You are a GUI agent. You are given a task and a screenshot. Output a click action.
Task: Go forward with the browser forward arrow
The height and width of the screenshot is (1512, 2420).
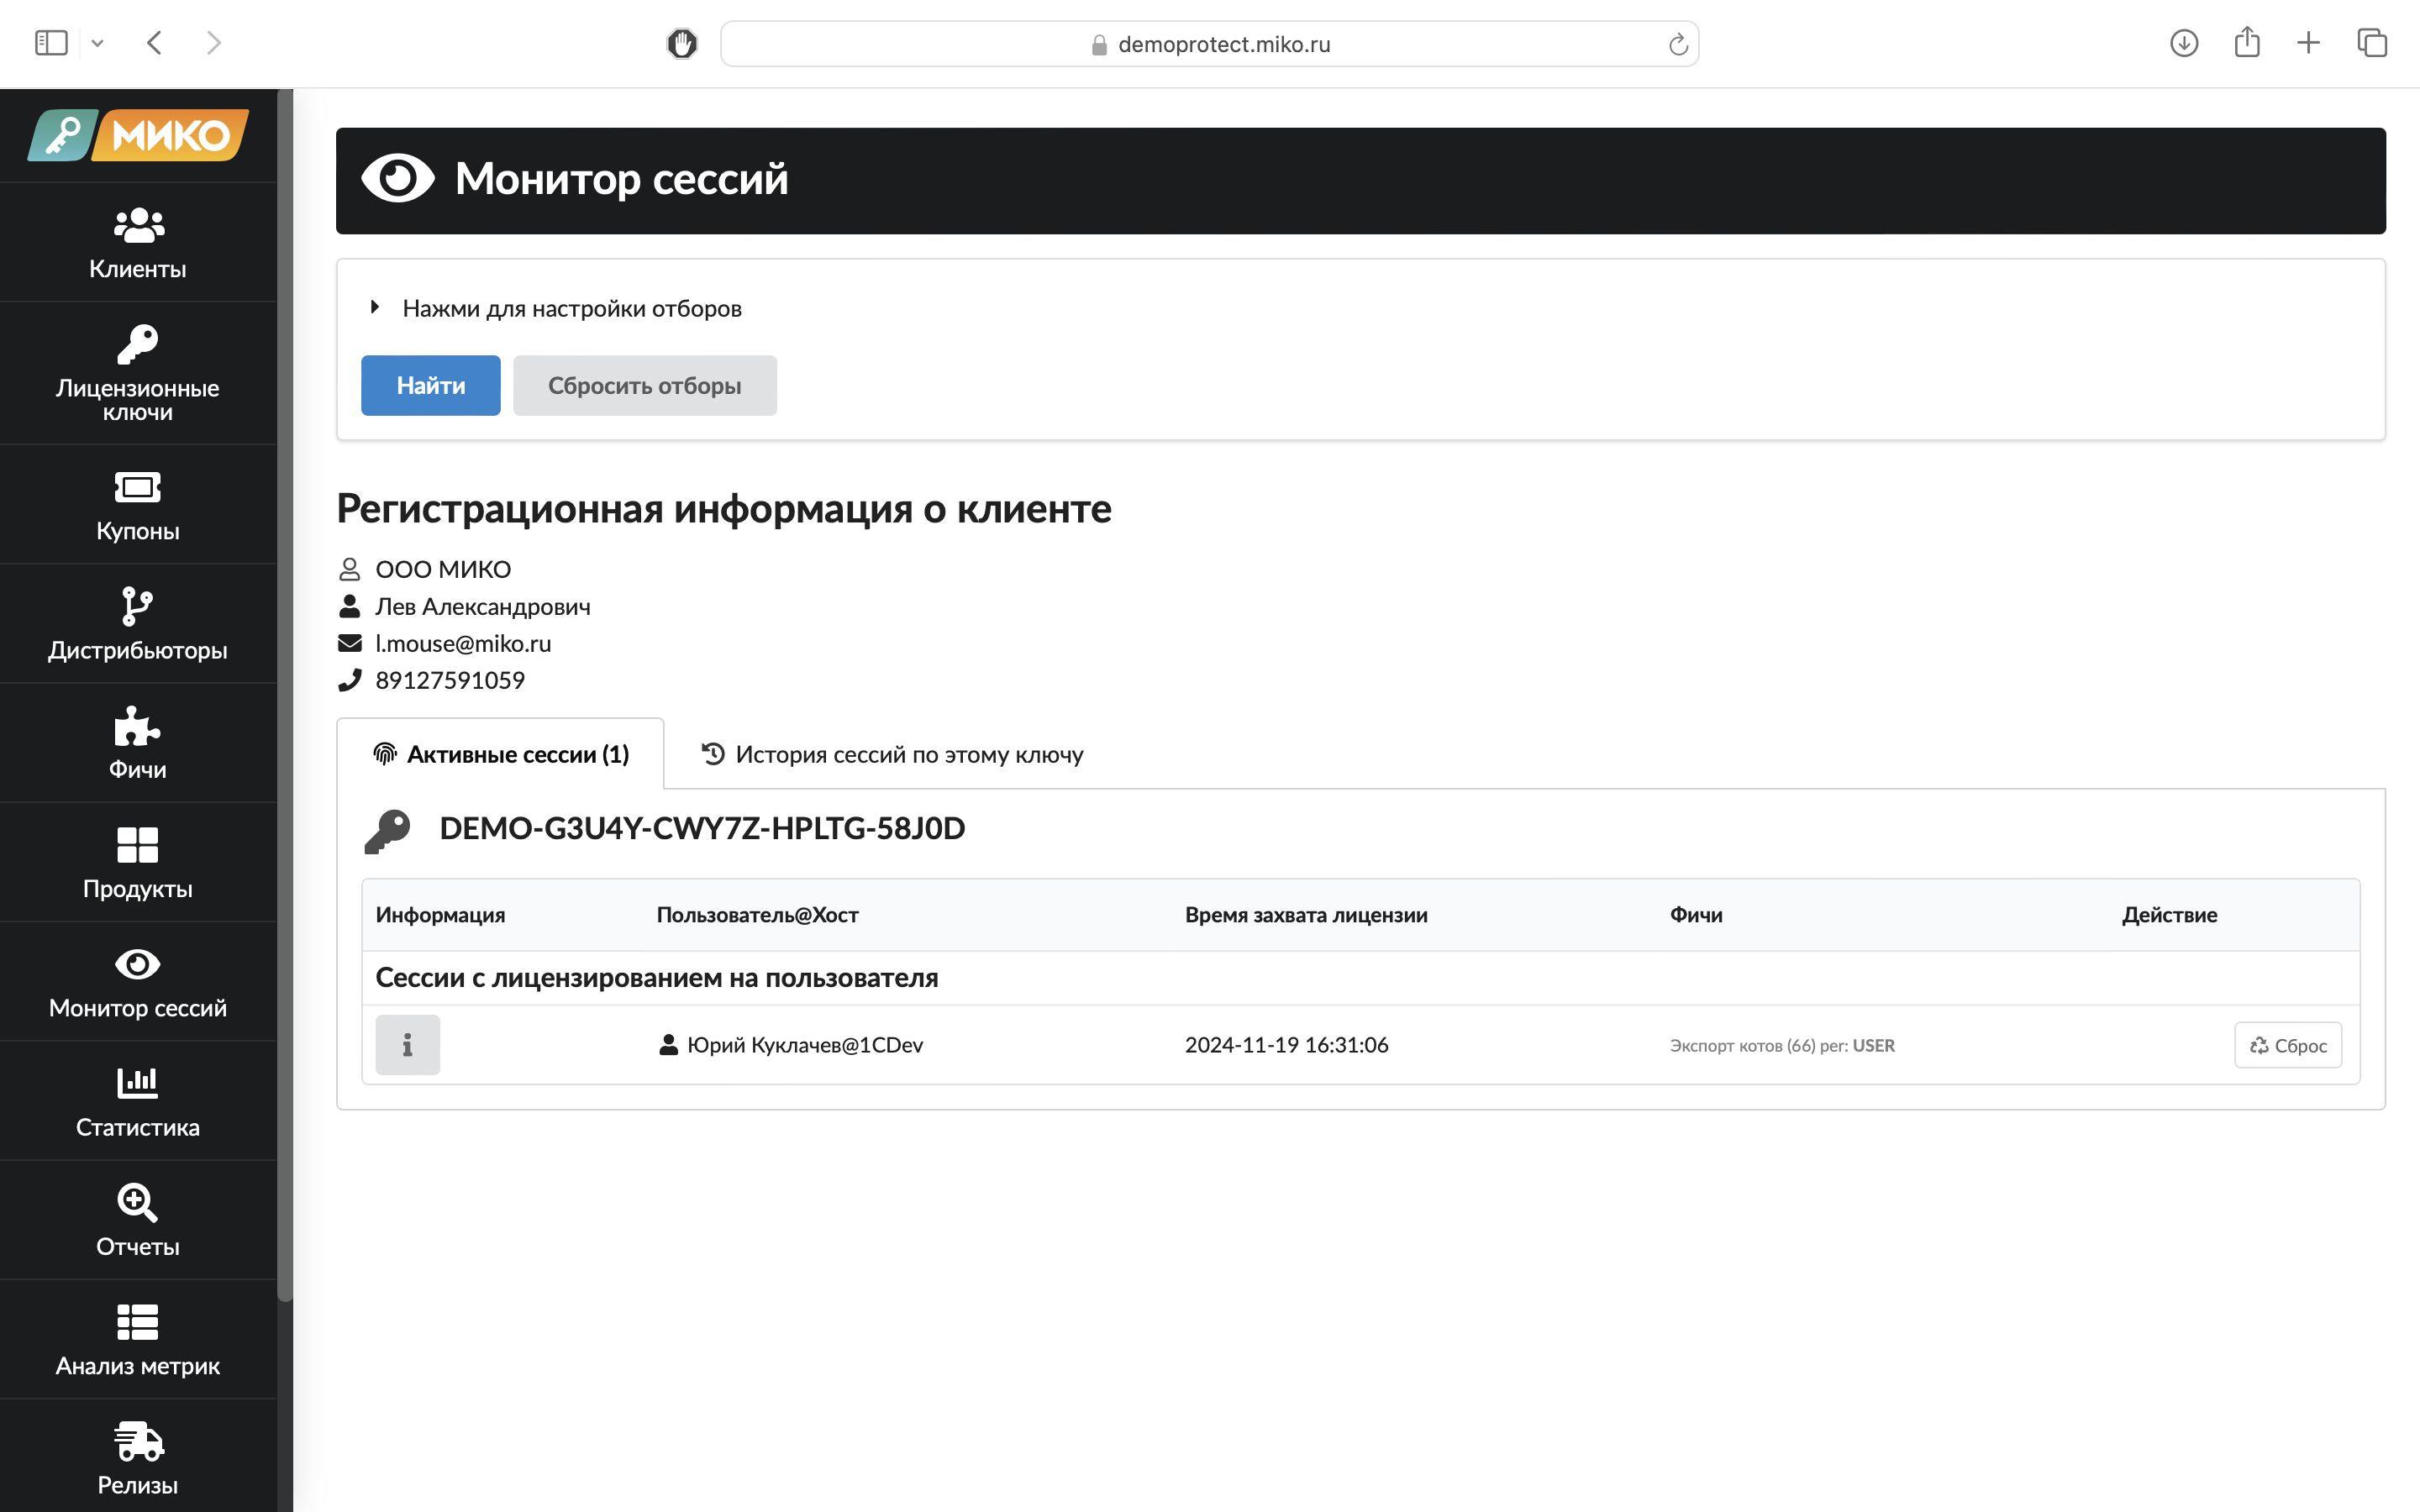(213, 43)
